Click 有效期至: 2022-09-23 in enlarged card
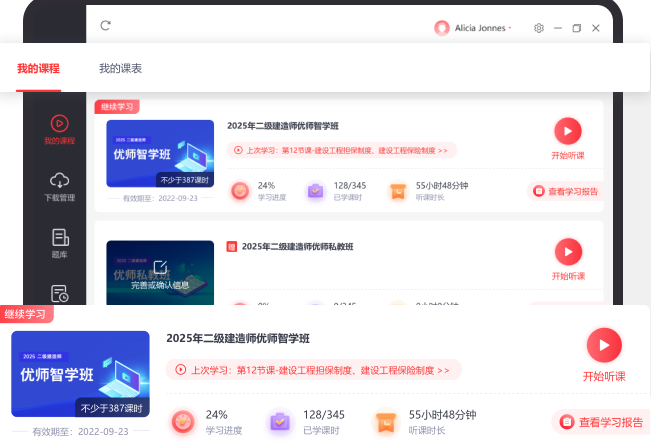 81,432
